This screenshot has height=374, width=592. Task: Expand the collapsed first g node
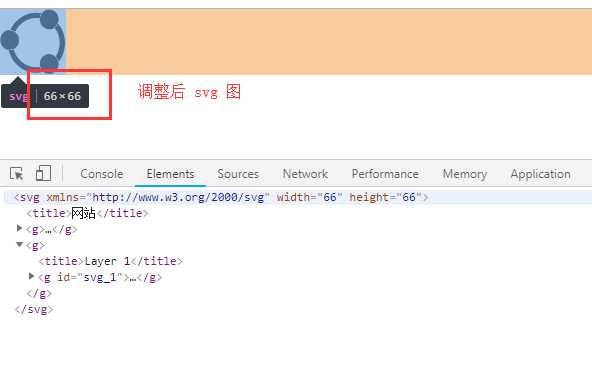pos(19,228)
